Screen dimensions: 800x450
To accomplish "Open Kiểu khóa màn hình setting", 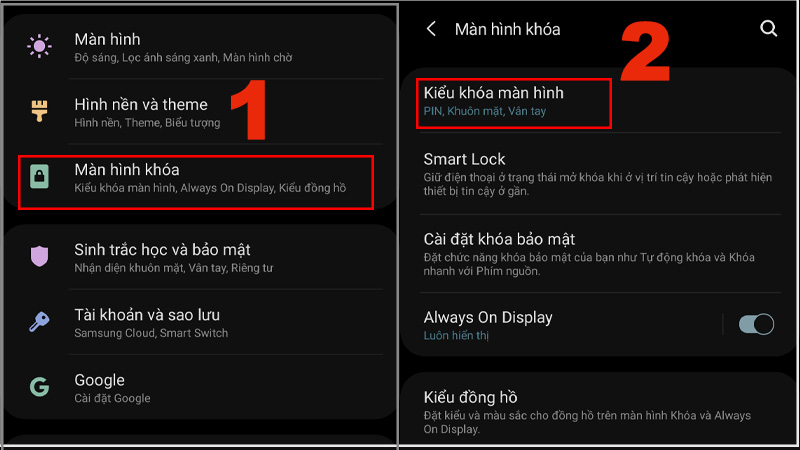I will 514,103.
